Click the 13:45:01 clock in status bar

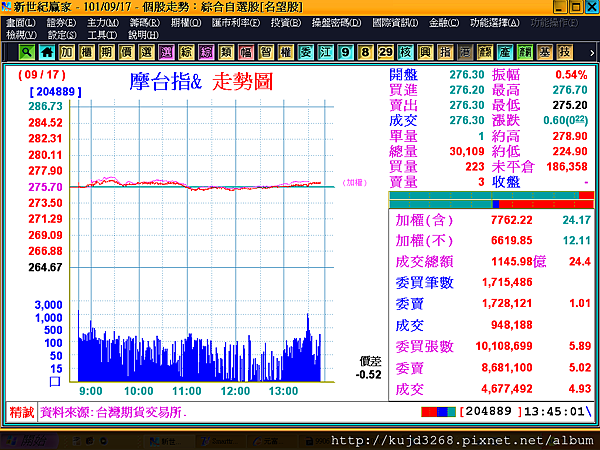554,411
